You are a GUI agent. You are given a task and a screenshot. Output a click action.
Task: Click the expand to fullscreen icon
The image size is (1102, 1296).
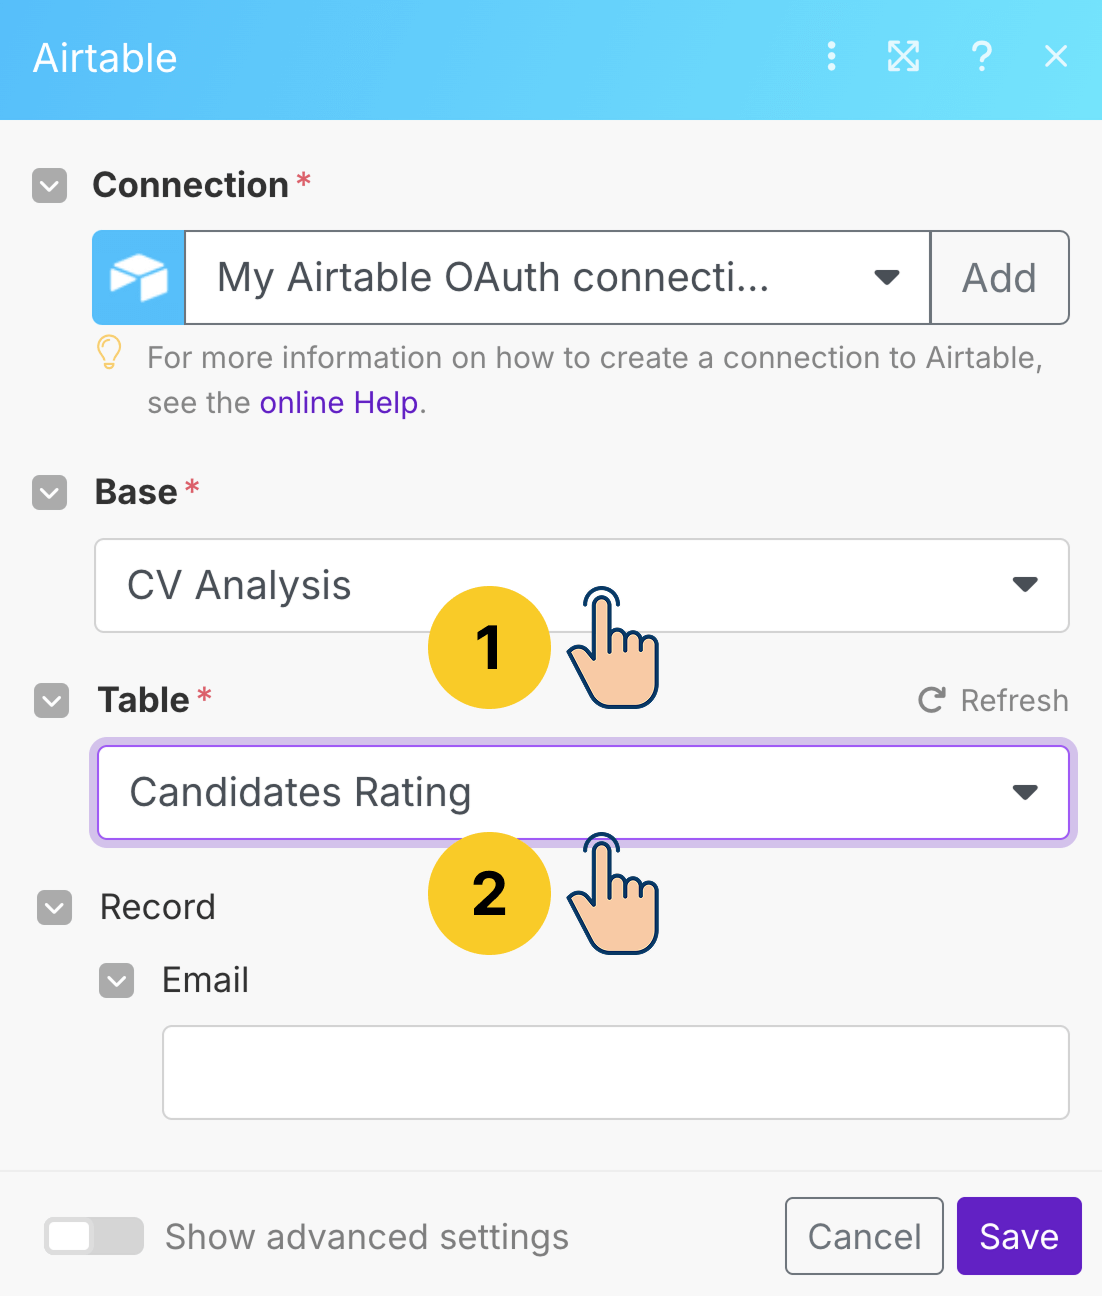coord(903,57)
